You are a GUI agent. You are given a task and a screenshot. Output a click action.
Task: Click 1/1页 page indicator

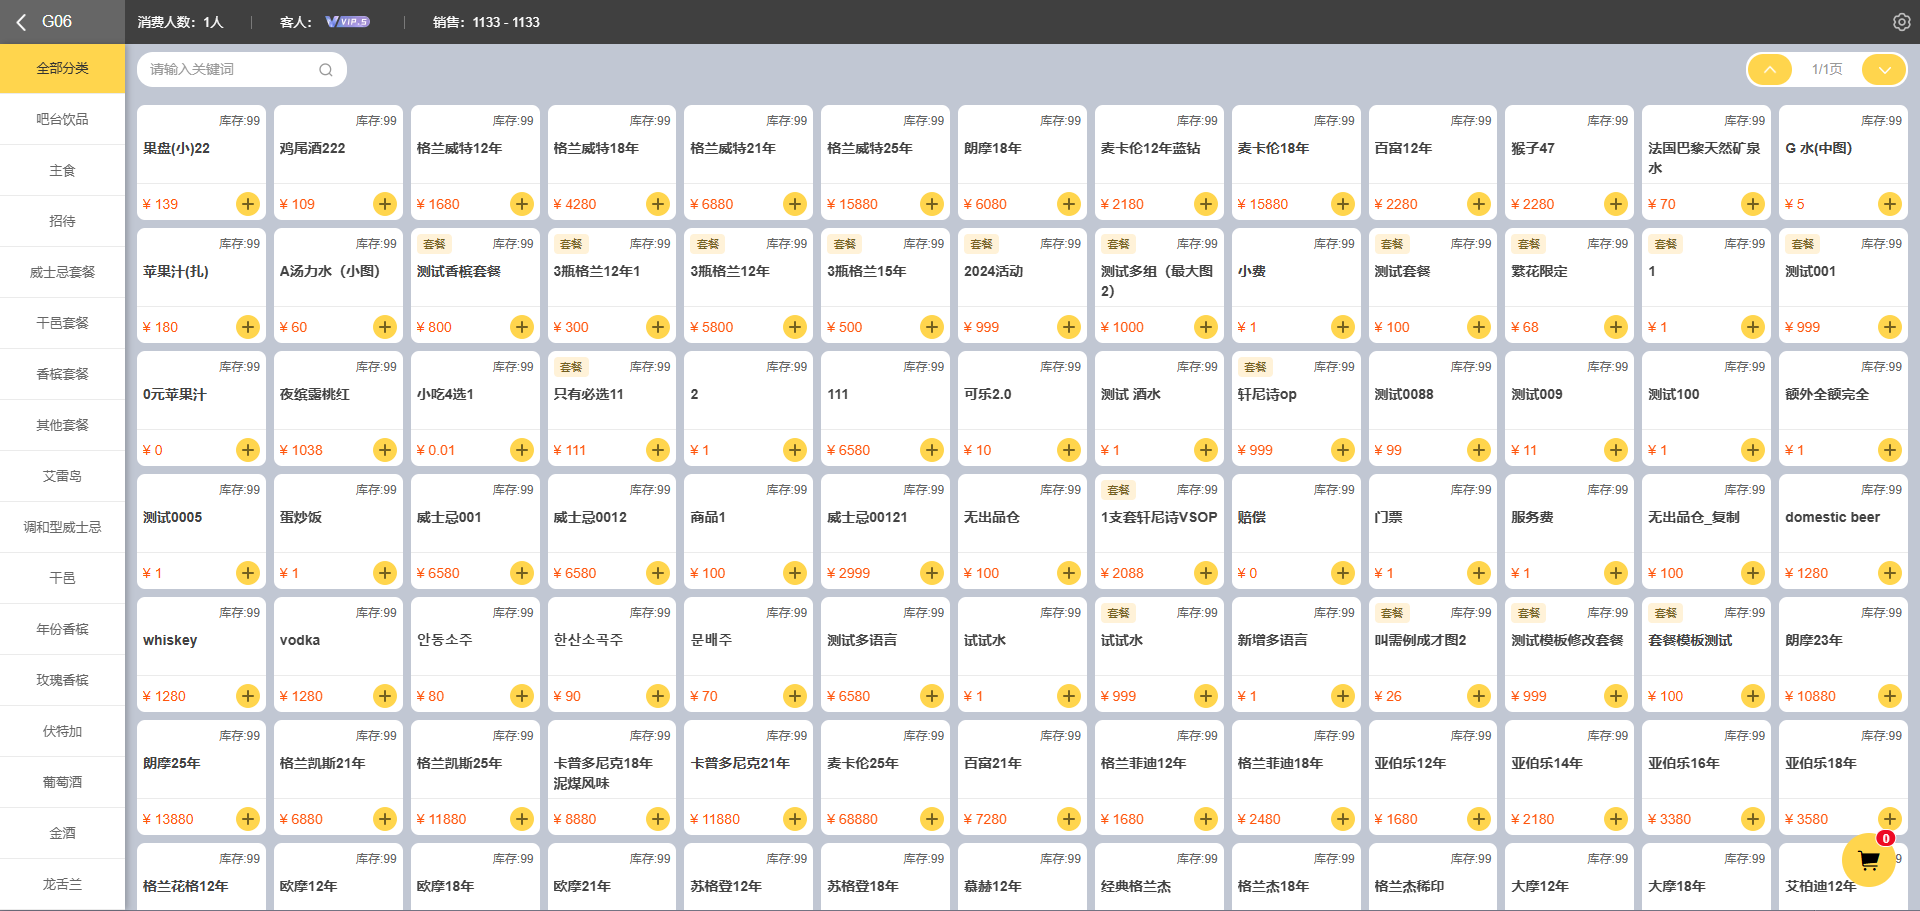[x=1827, y=69]
